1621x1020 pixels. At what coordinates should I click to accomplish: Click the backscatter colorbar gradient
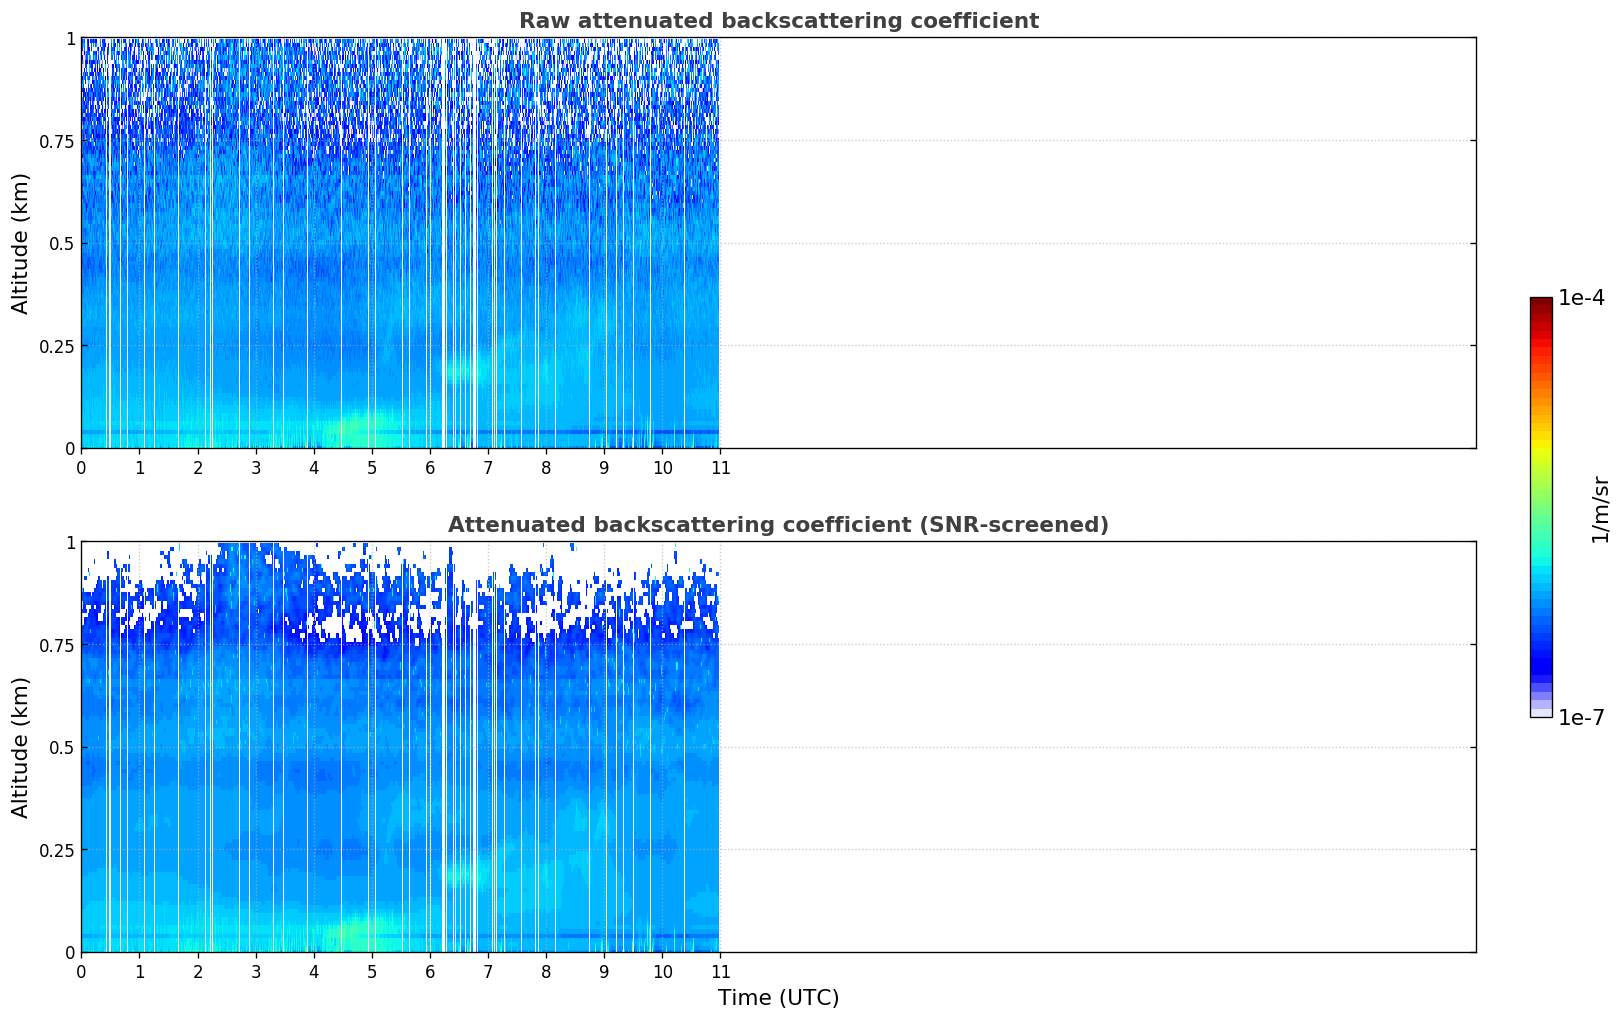pos(1541,507)
